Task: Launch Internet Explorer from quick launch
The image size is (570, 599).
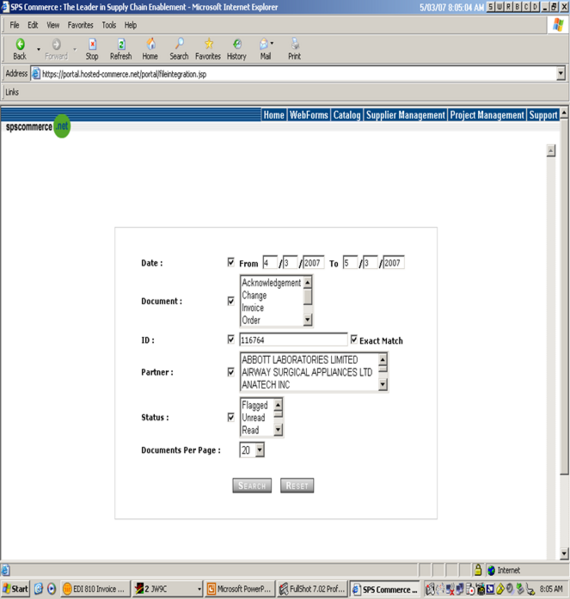Action: coord(38,589)
